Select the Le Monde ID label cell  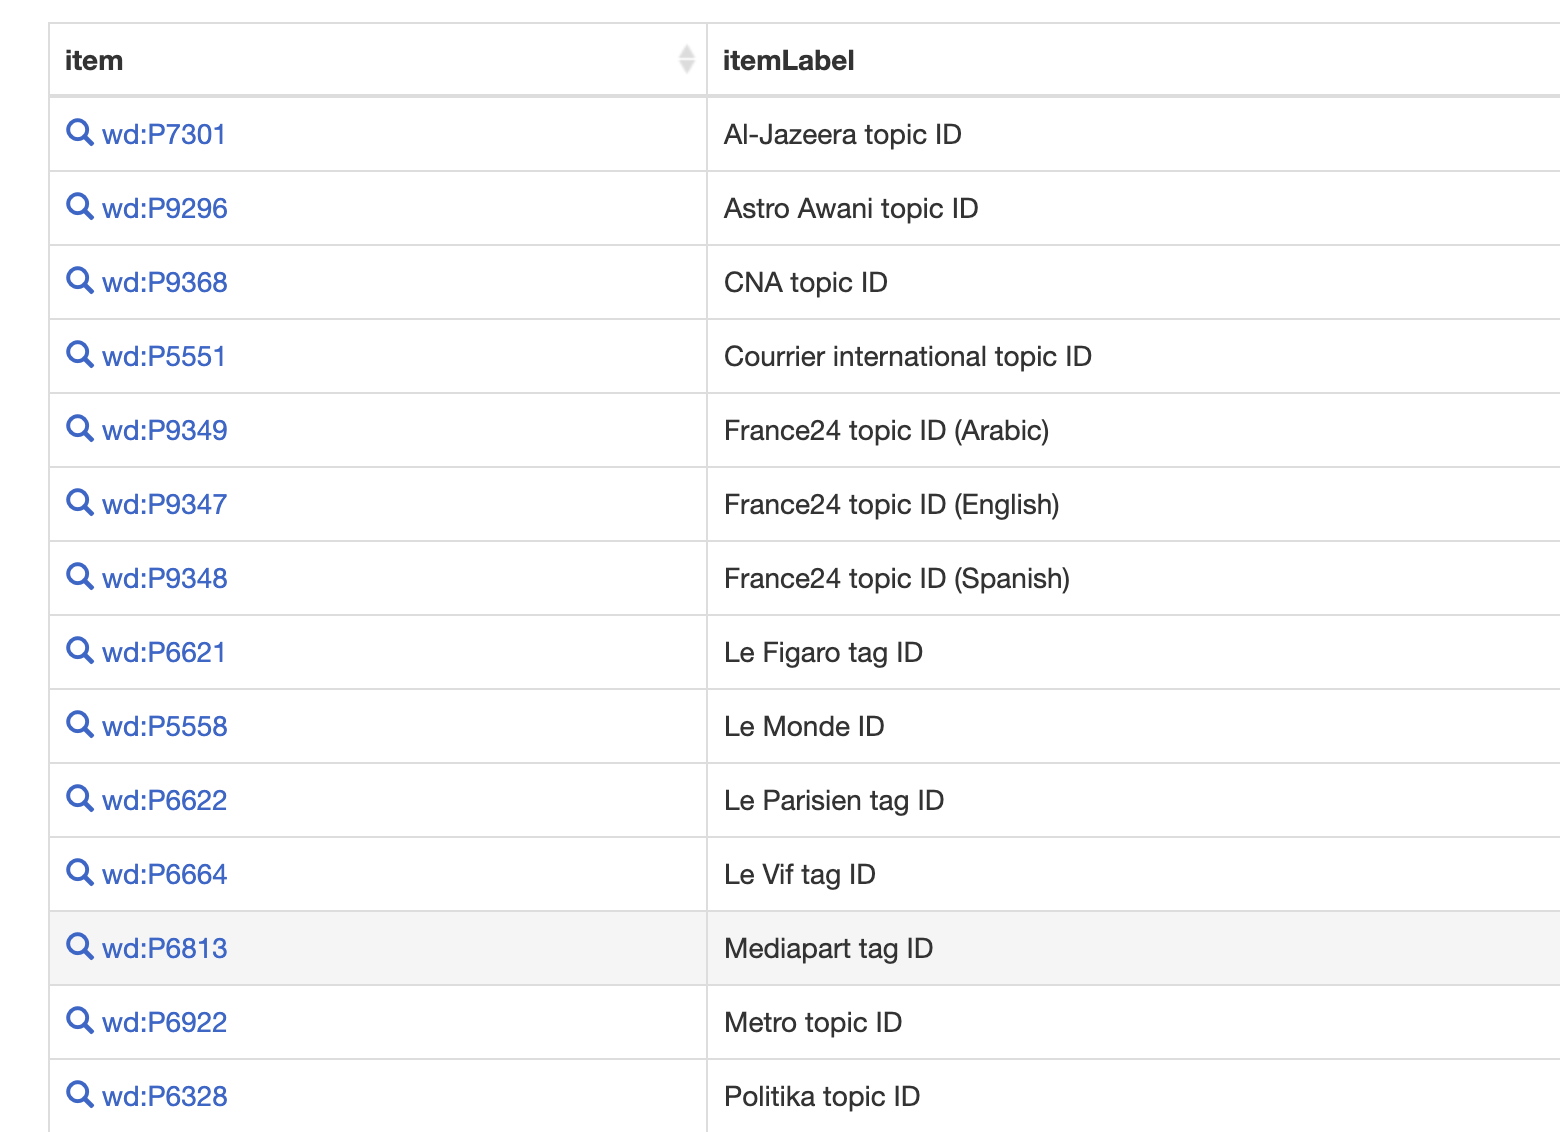[804, 726]
